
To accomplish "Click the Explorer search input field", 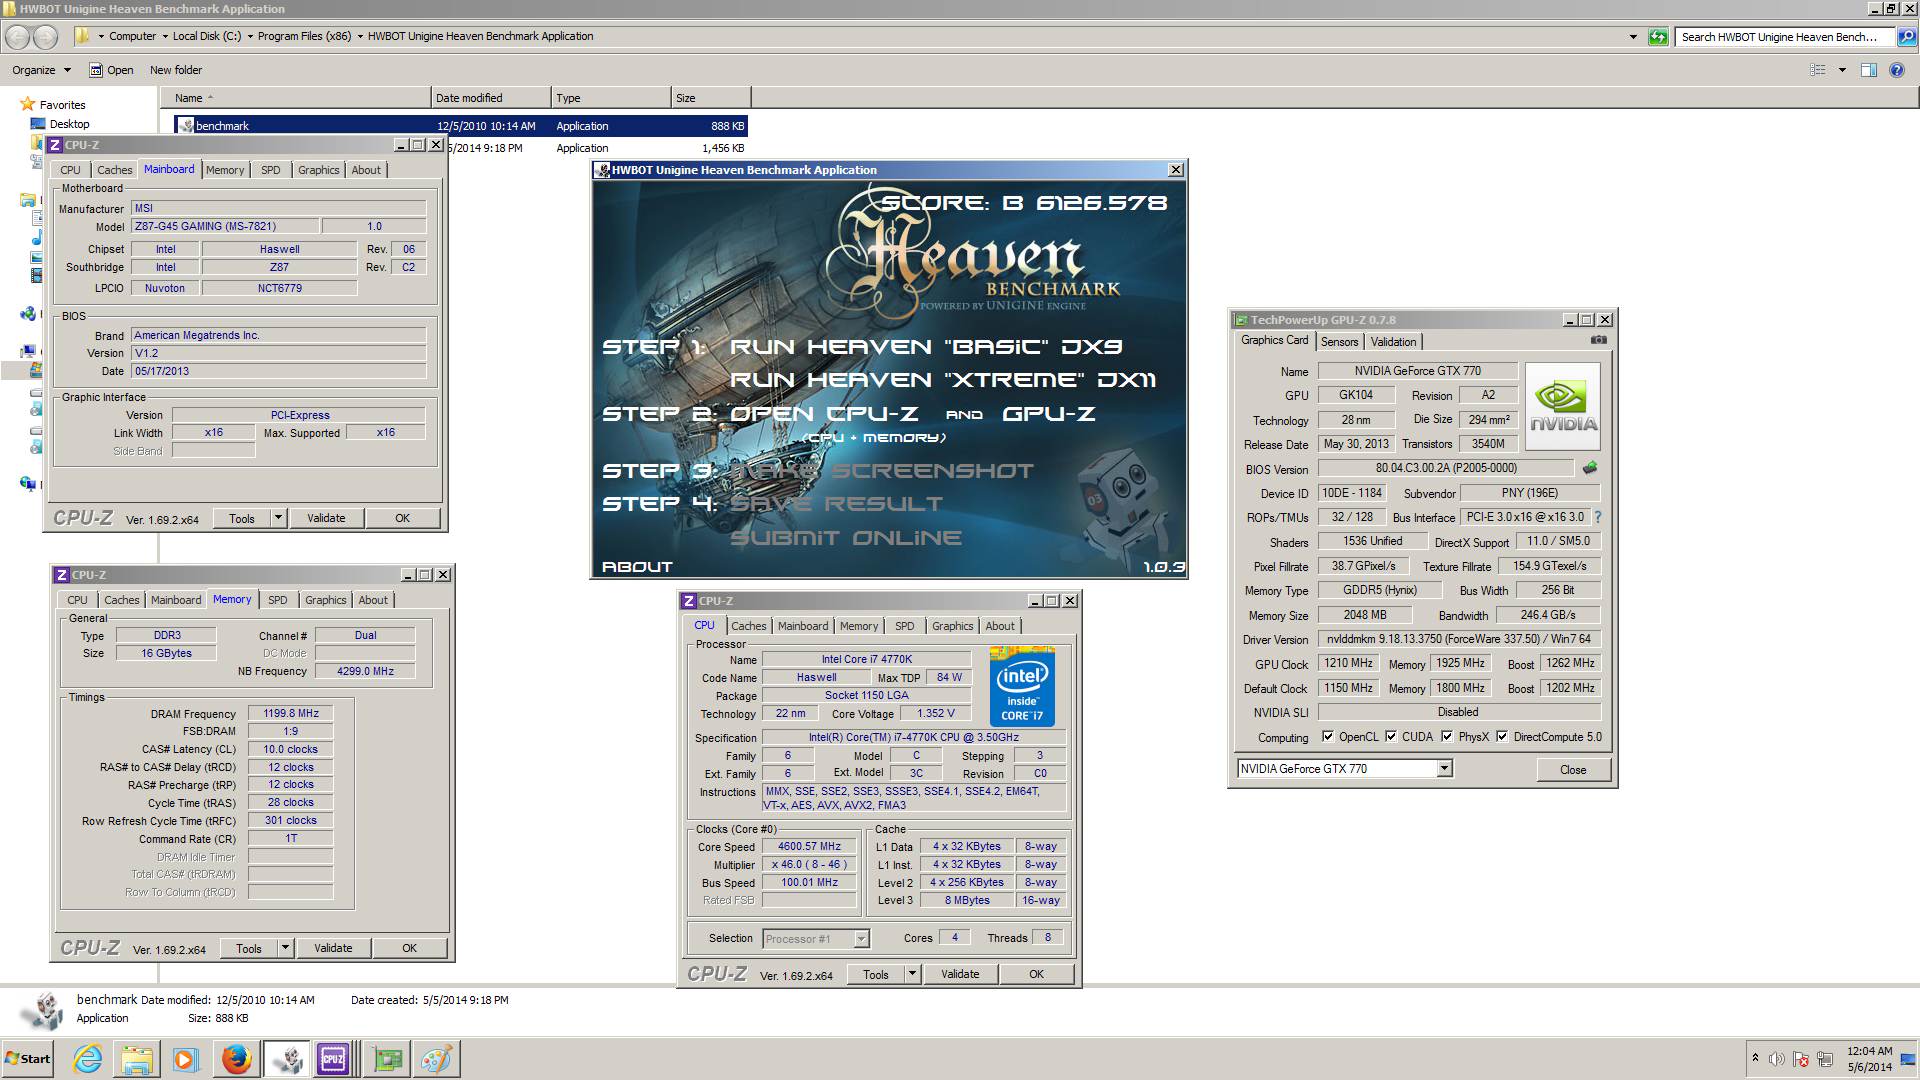I will pos(1785,37).
